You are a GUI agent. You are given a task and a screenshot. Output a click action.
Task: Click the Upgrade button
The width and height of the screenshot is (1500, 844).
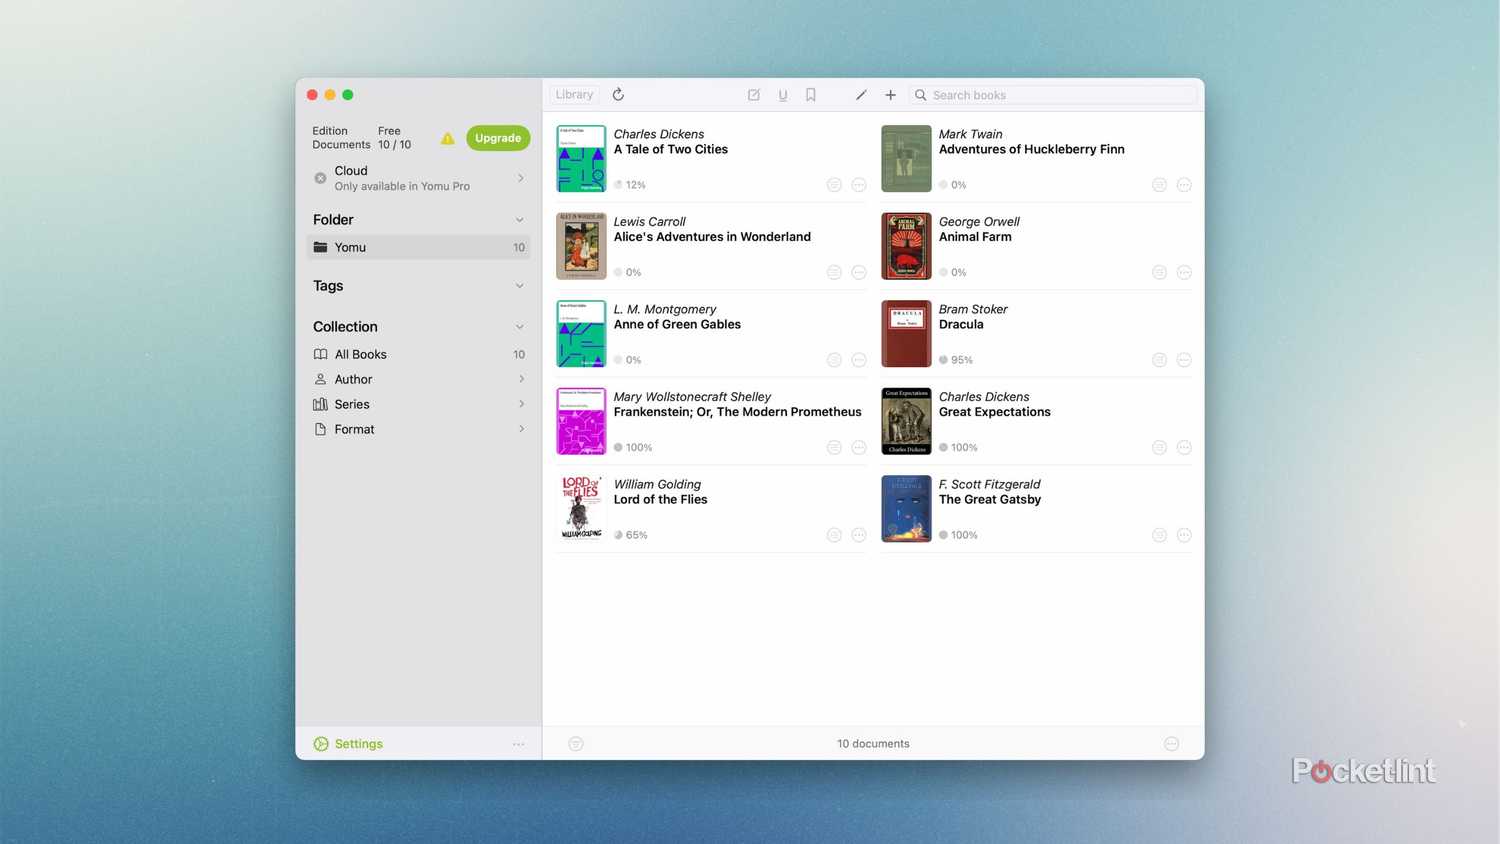pos(497,138)
